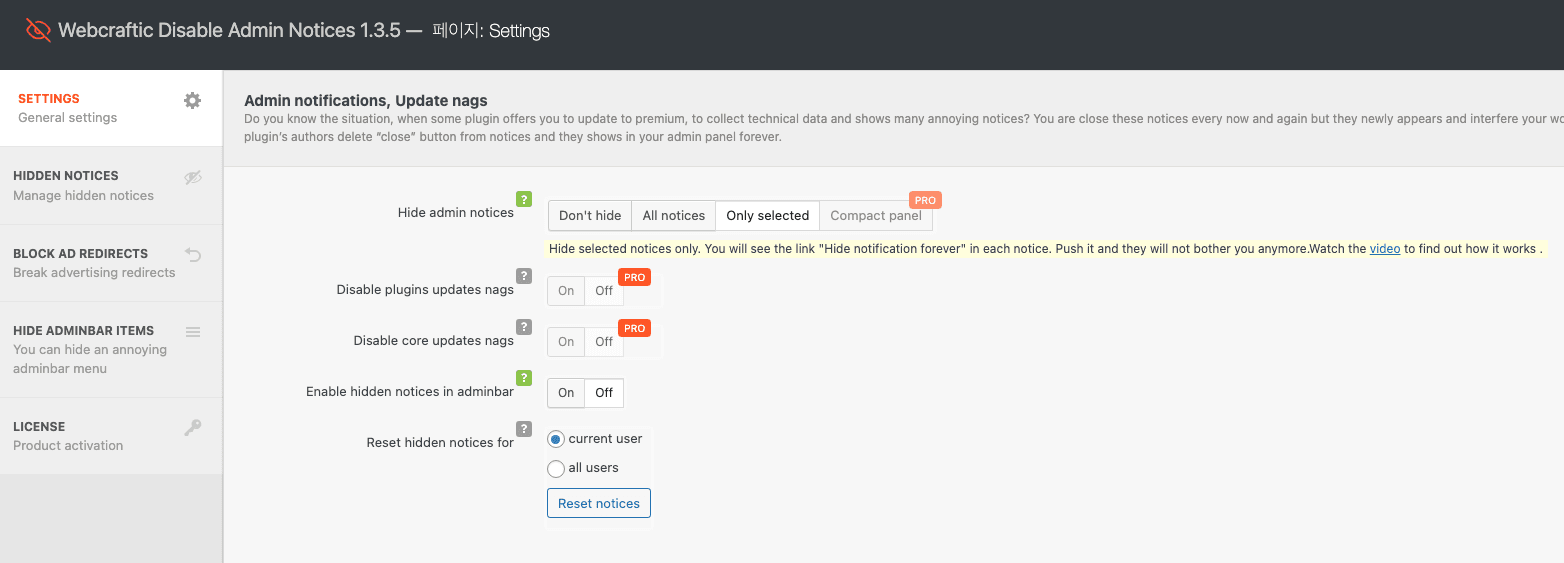The image size is (1564, 563).
Task: Click the Disable core updates nags label
Action: (x=434, y=340)
